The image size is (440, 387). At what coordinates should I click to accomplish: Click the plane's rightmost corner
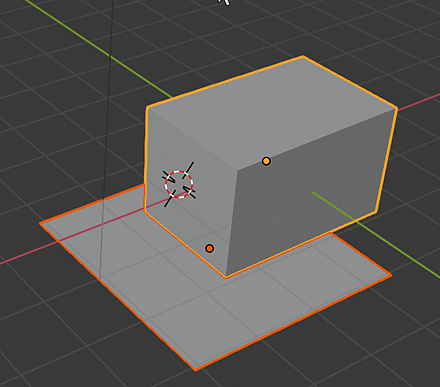tap(391, 275)
